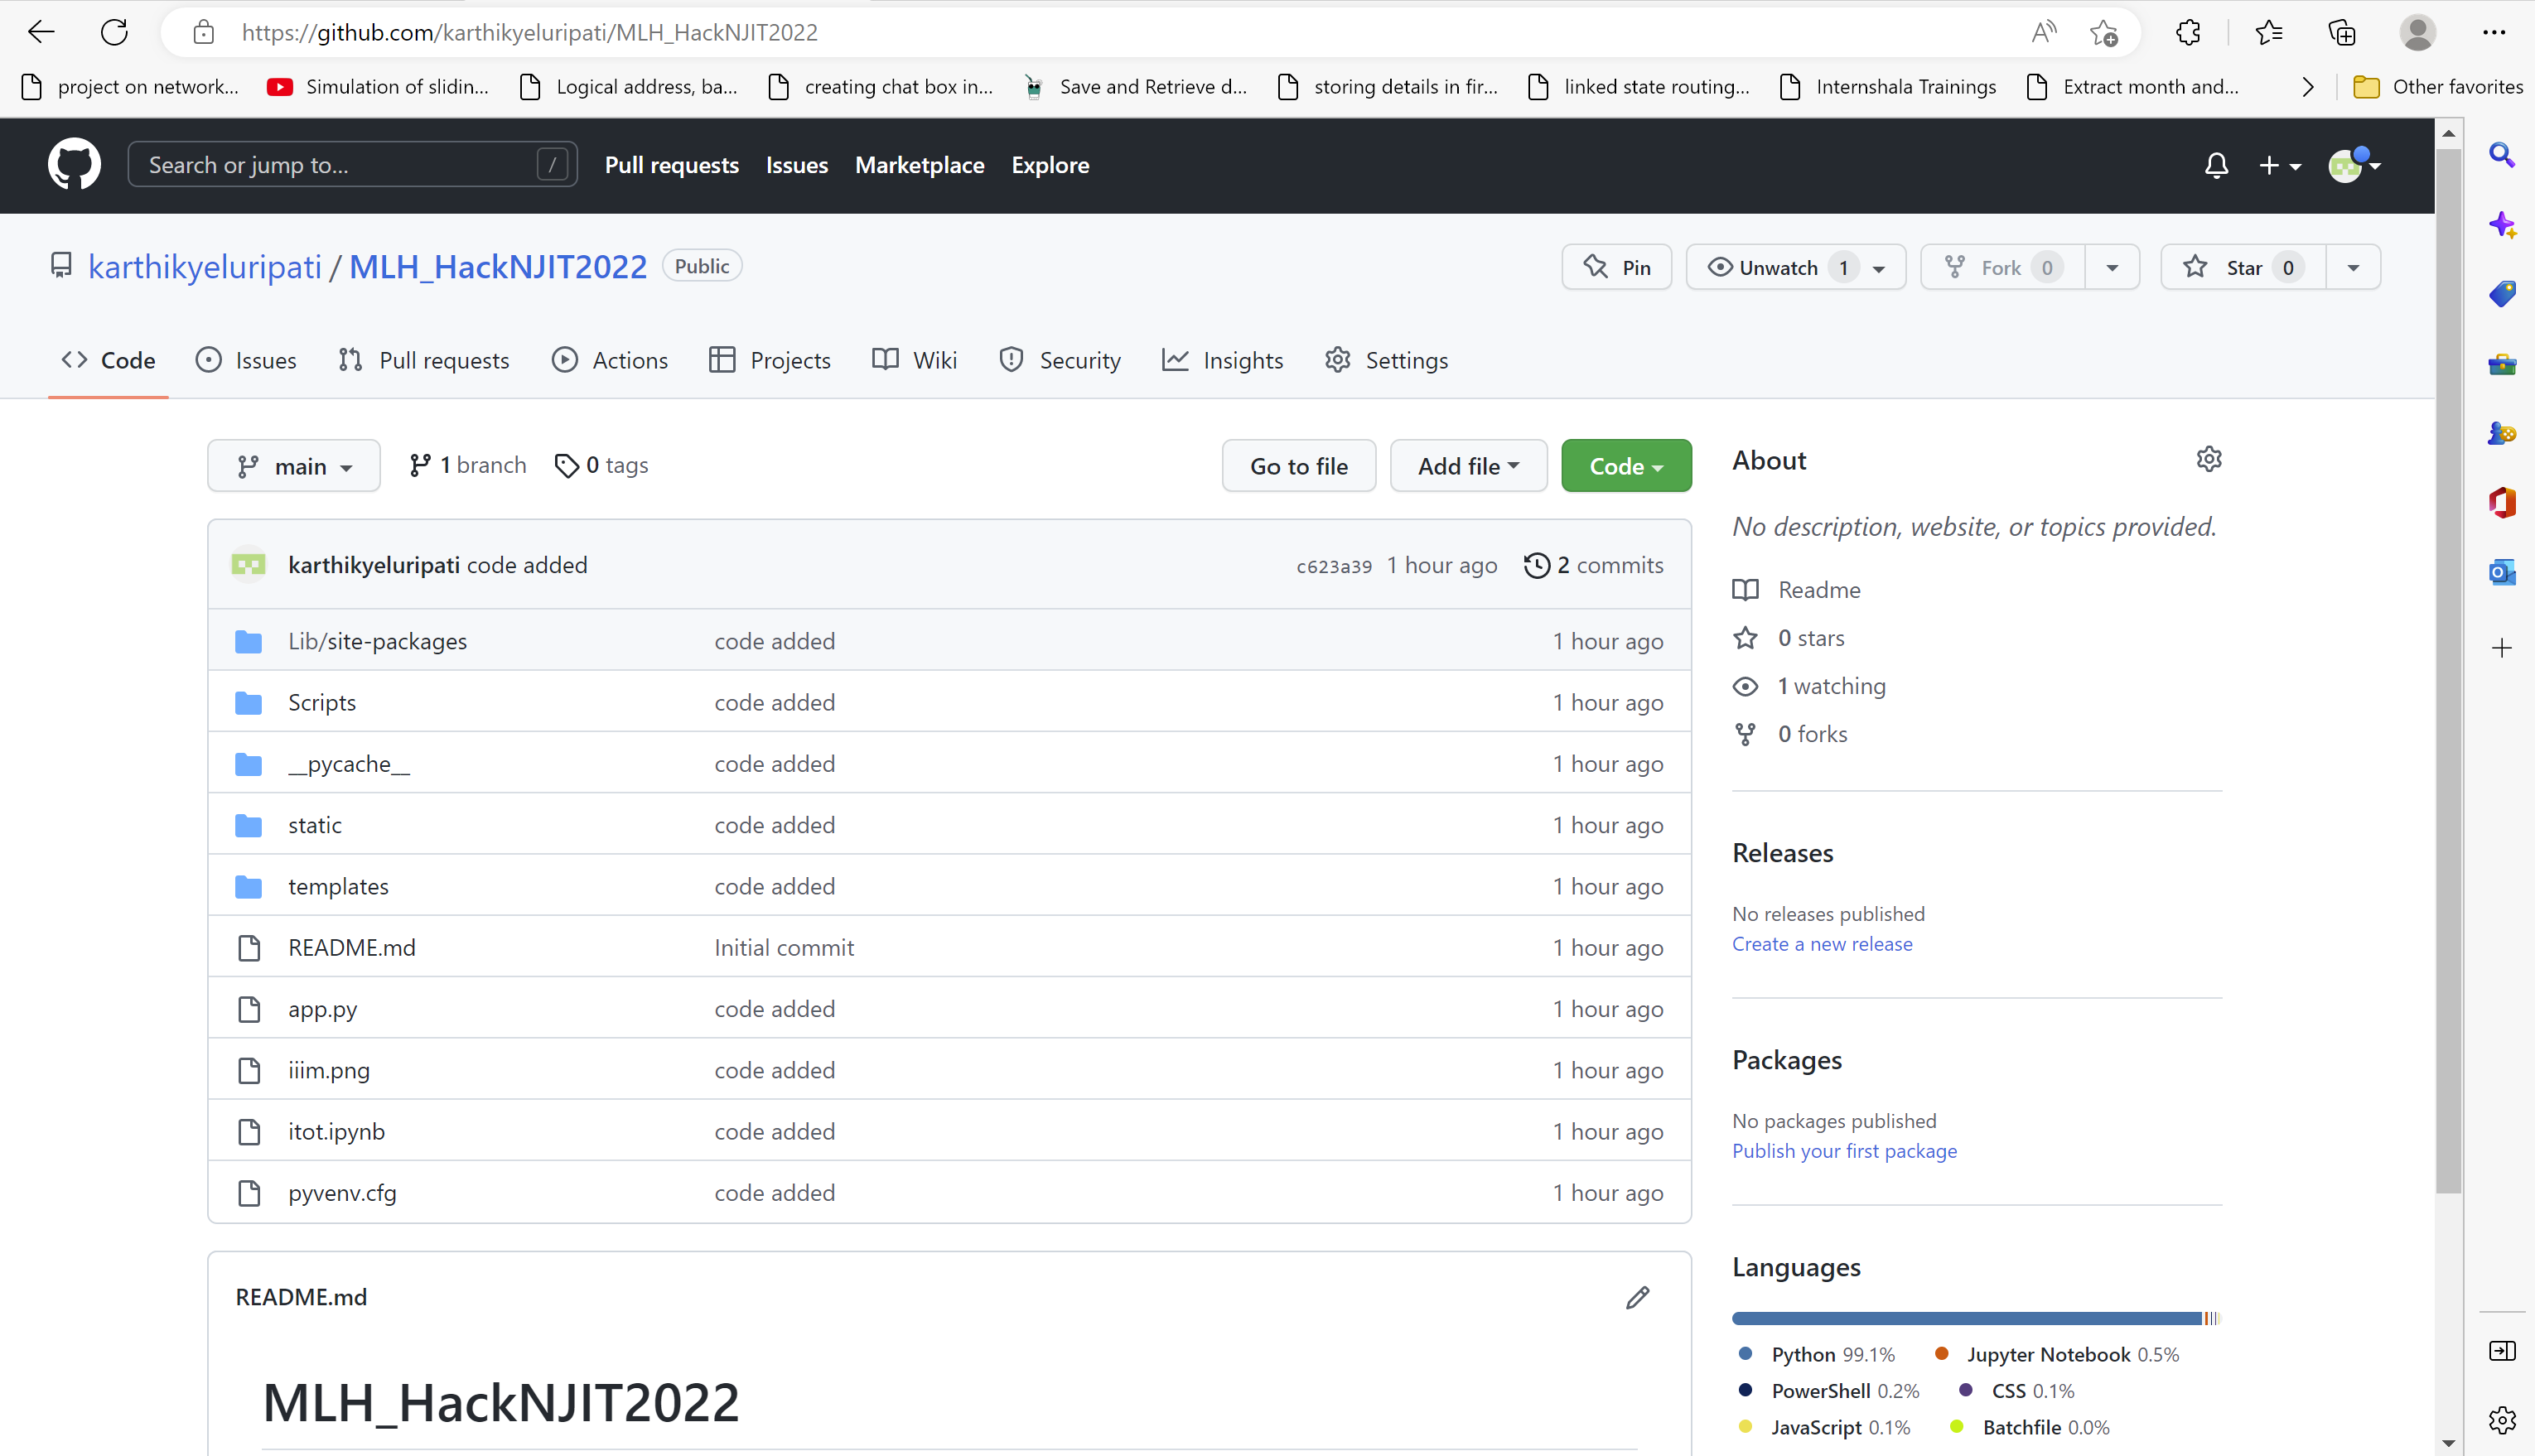Edit README using the pencil icon
This screenshot has width=2535, height=1456.
(1637, 1297)
